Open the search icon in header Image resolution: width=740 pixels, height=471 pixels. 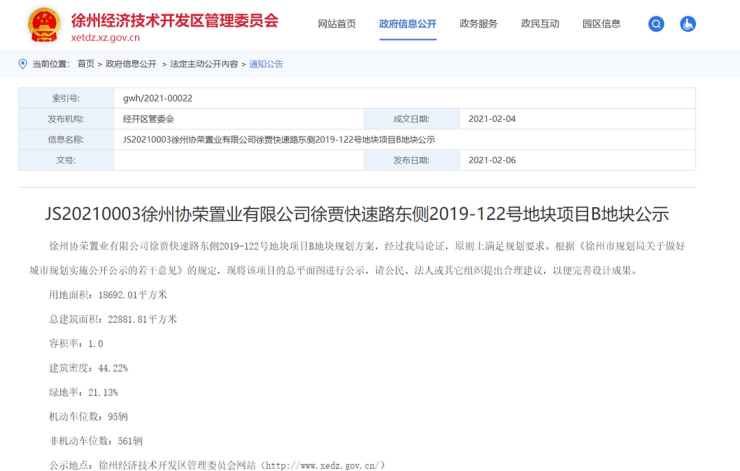[656, 24]
